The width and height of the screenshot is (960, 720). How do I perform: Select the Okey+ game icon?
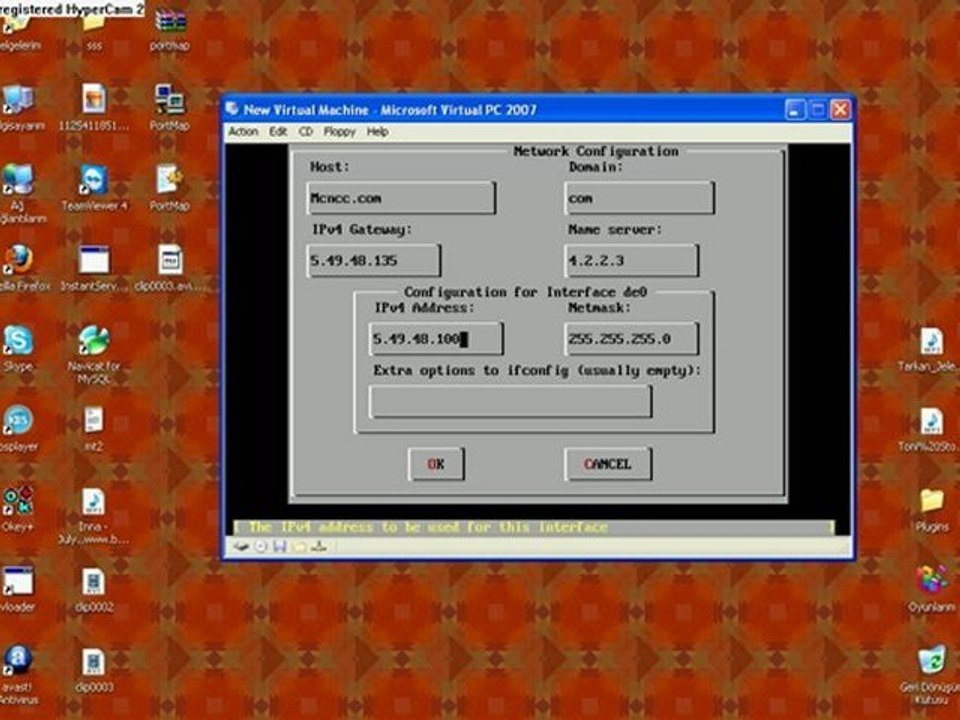(18, 501)
